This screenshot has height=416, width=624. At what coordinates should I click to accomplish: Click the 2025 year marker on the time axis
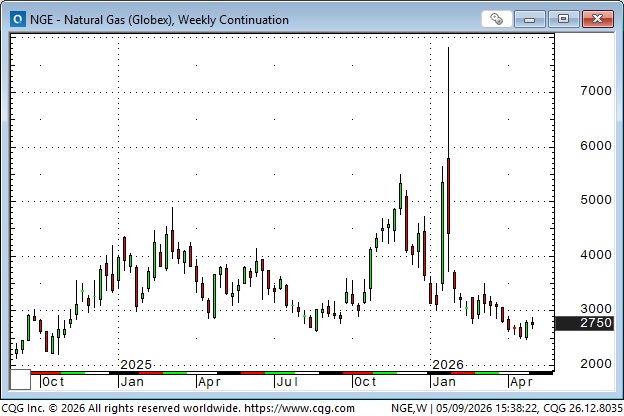pyautogui.click(x=136, y=364)
